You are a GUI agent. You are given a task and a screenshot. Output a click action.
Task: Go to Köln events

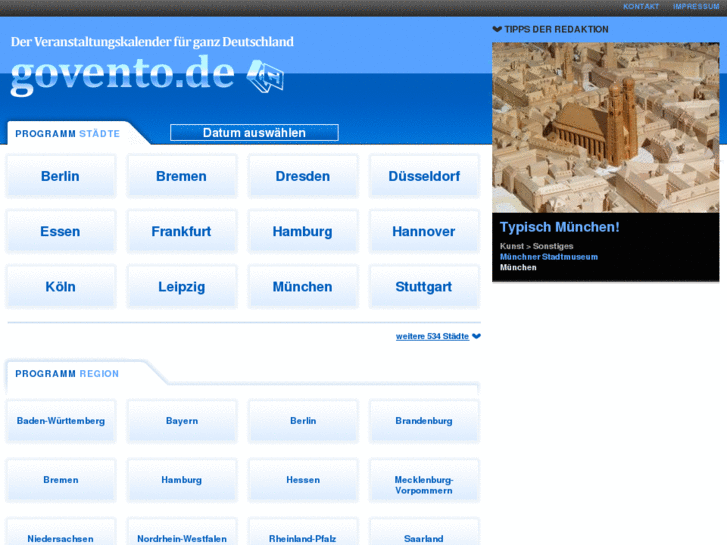(x=60, y=287)
